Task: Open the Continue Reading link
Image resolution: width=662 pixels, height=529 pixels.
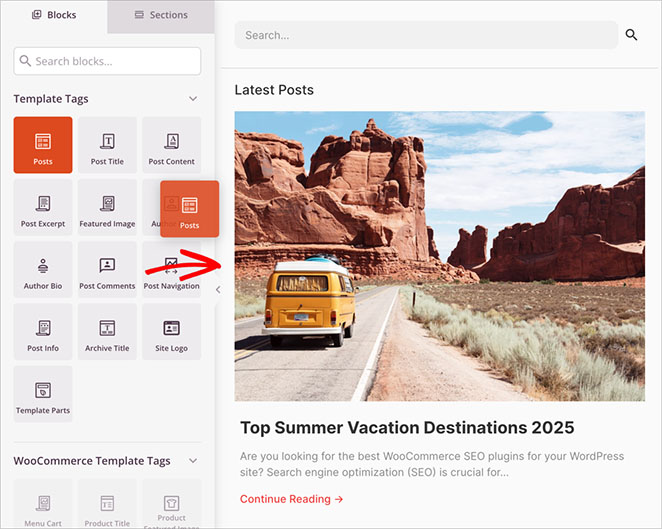Action: 291,499
